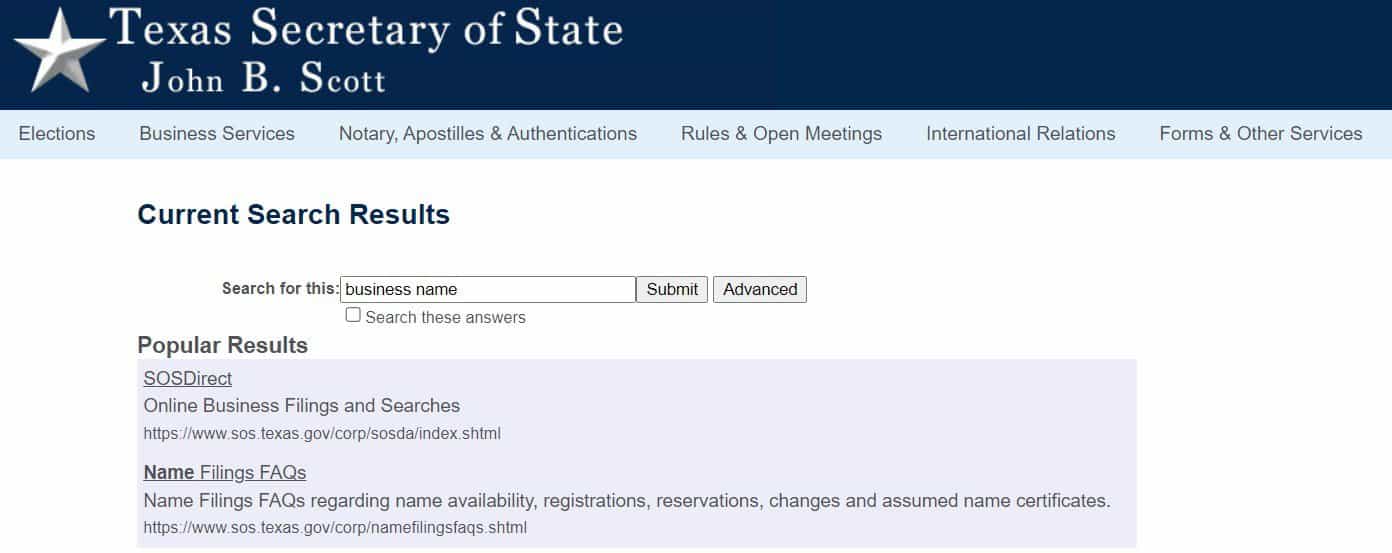Open the Elections menu
Image resolution: width=1392 pixels, height=553 pixels.
click(57, 134)
